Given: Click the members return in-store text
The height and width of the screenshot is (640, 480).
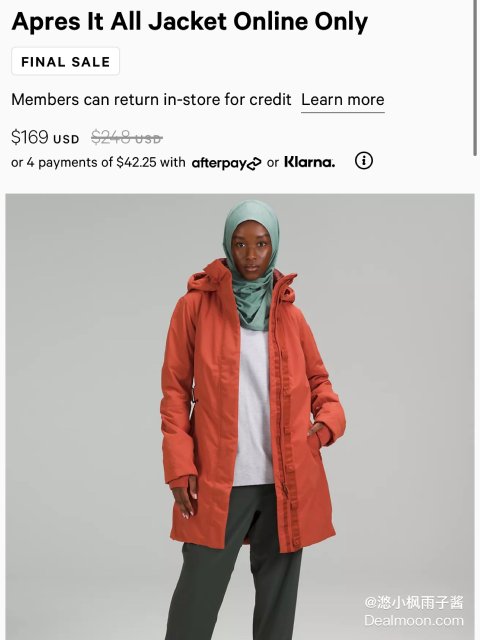Looking at the screenshot, I should click(x=151, y=100).
